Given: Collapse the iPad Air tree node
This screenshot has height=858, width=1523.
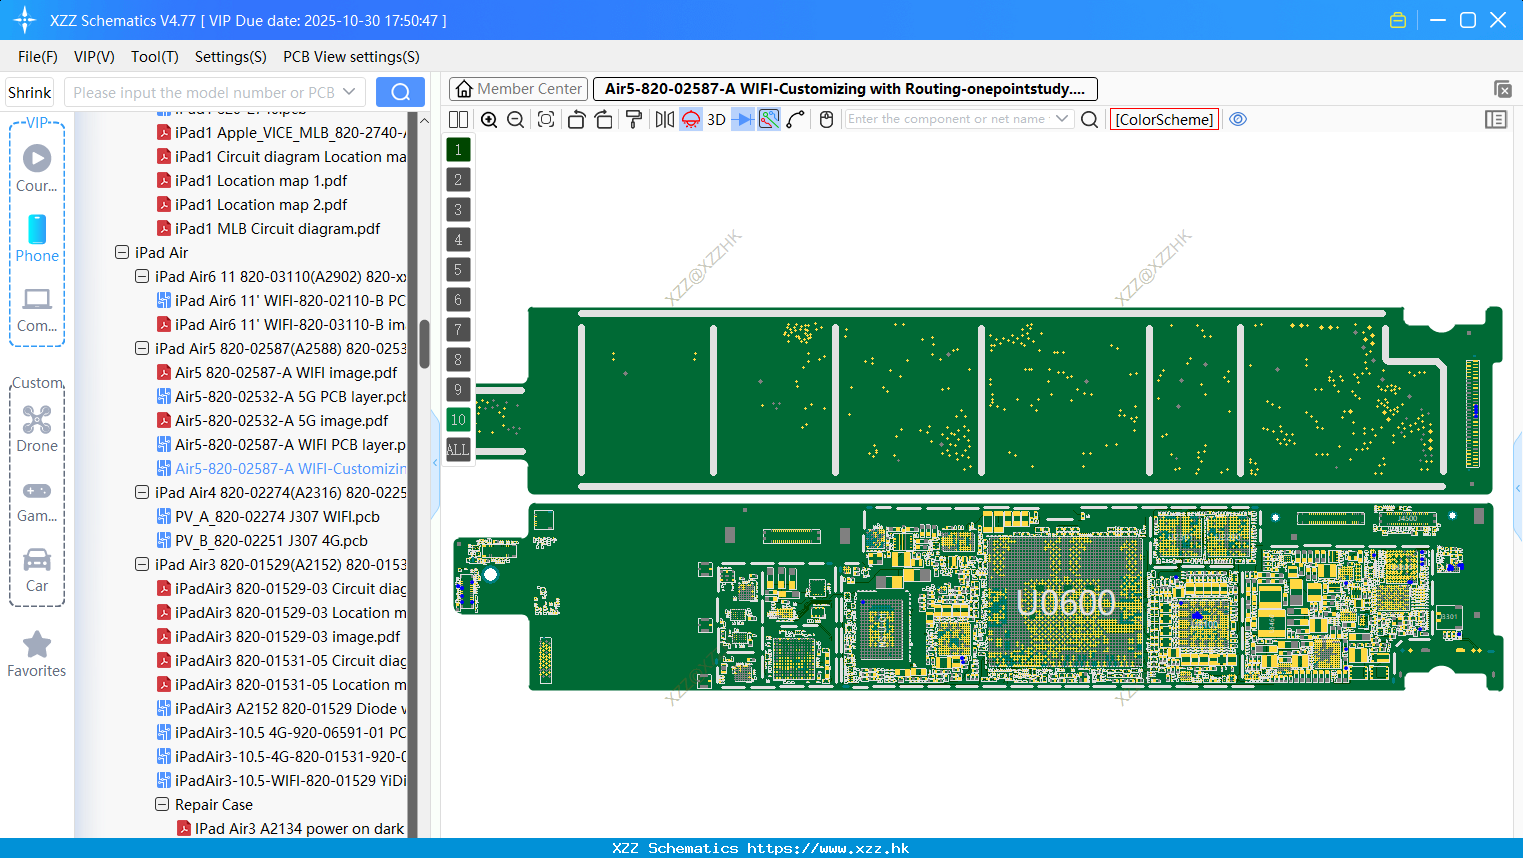Looking at the screenshot, I should [x=122, y=252].
